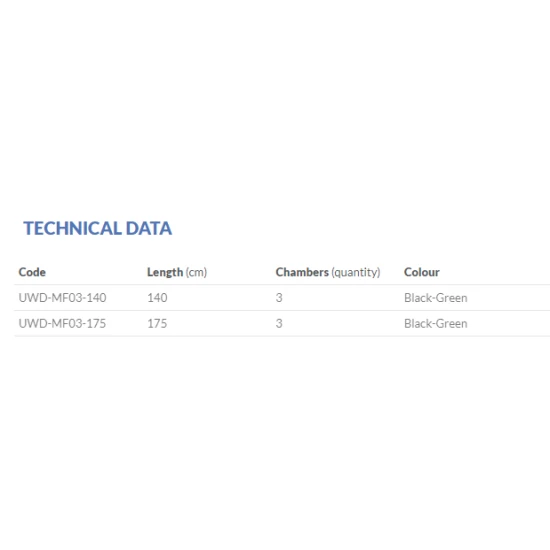Click the (cm) unit label
The image size is (550, 550).
click(x=196, y=272)
